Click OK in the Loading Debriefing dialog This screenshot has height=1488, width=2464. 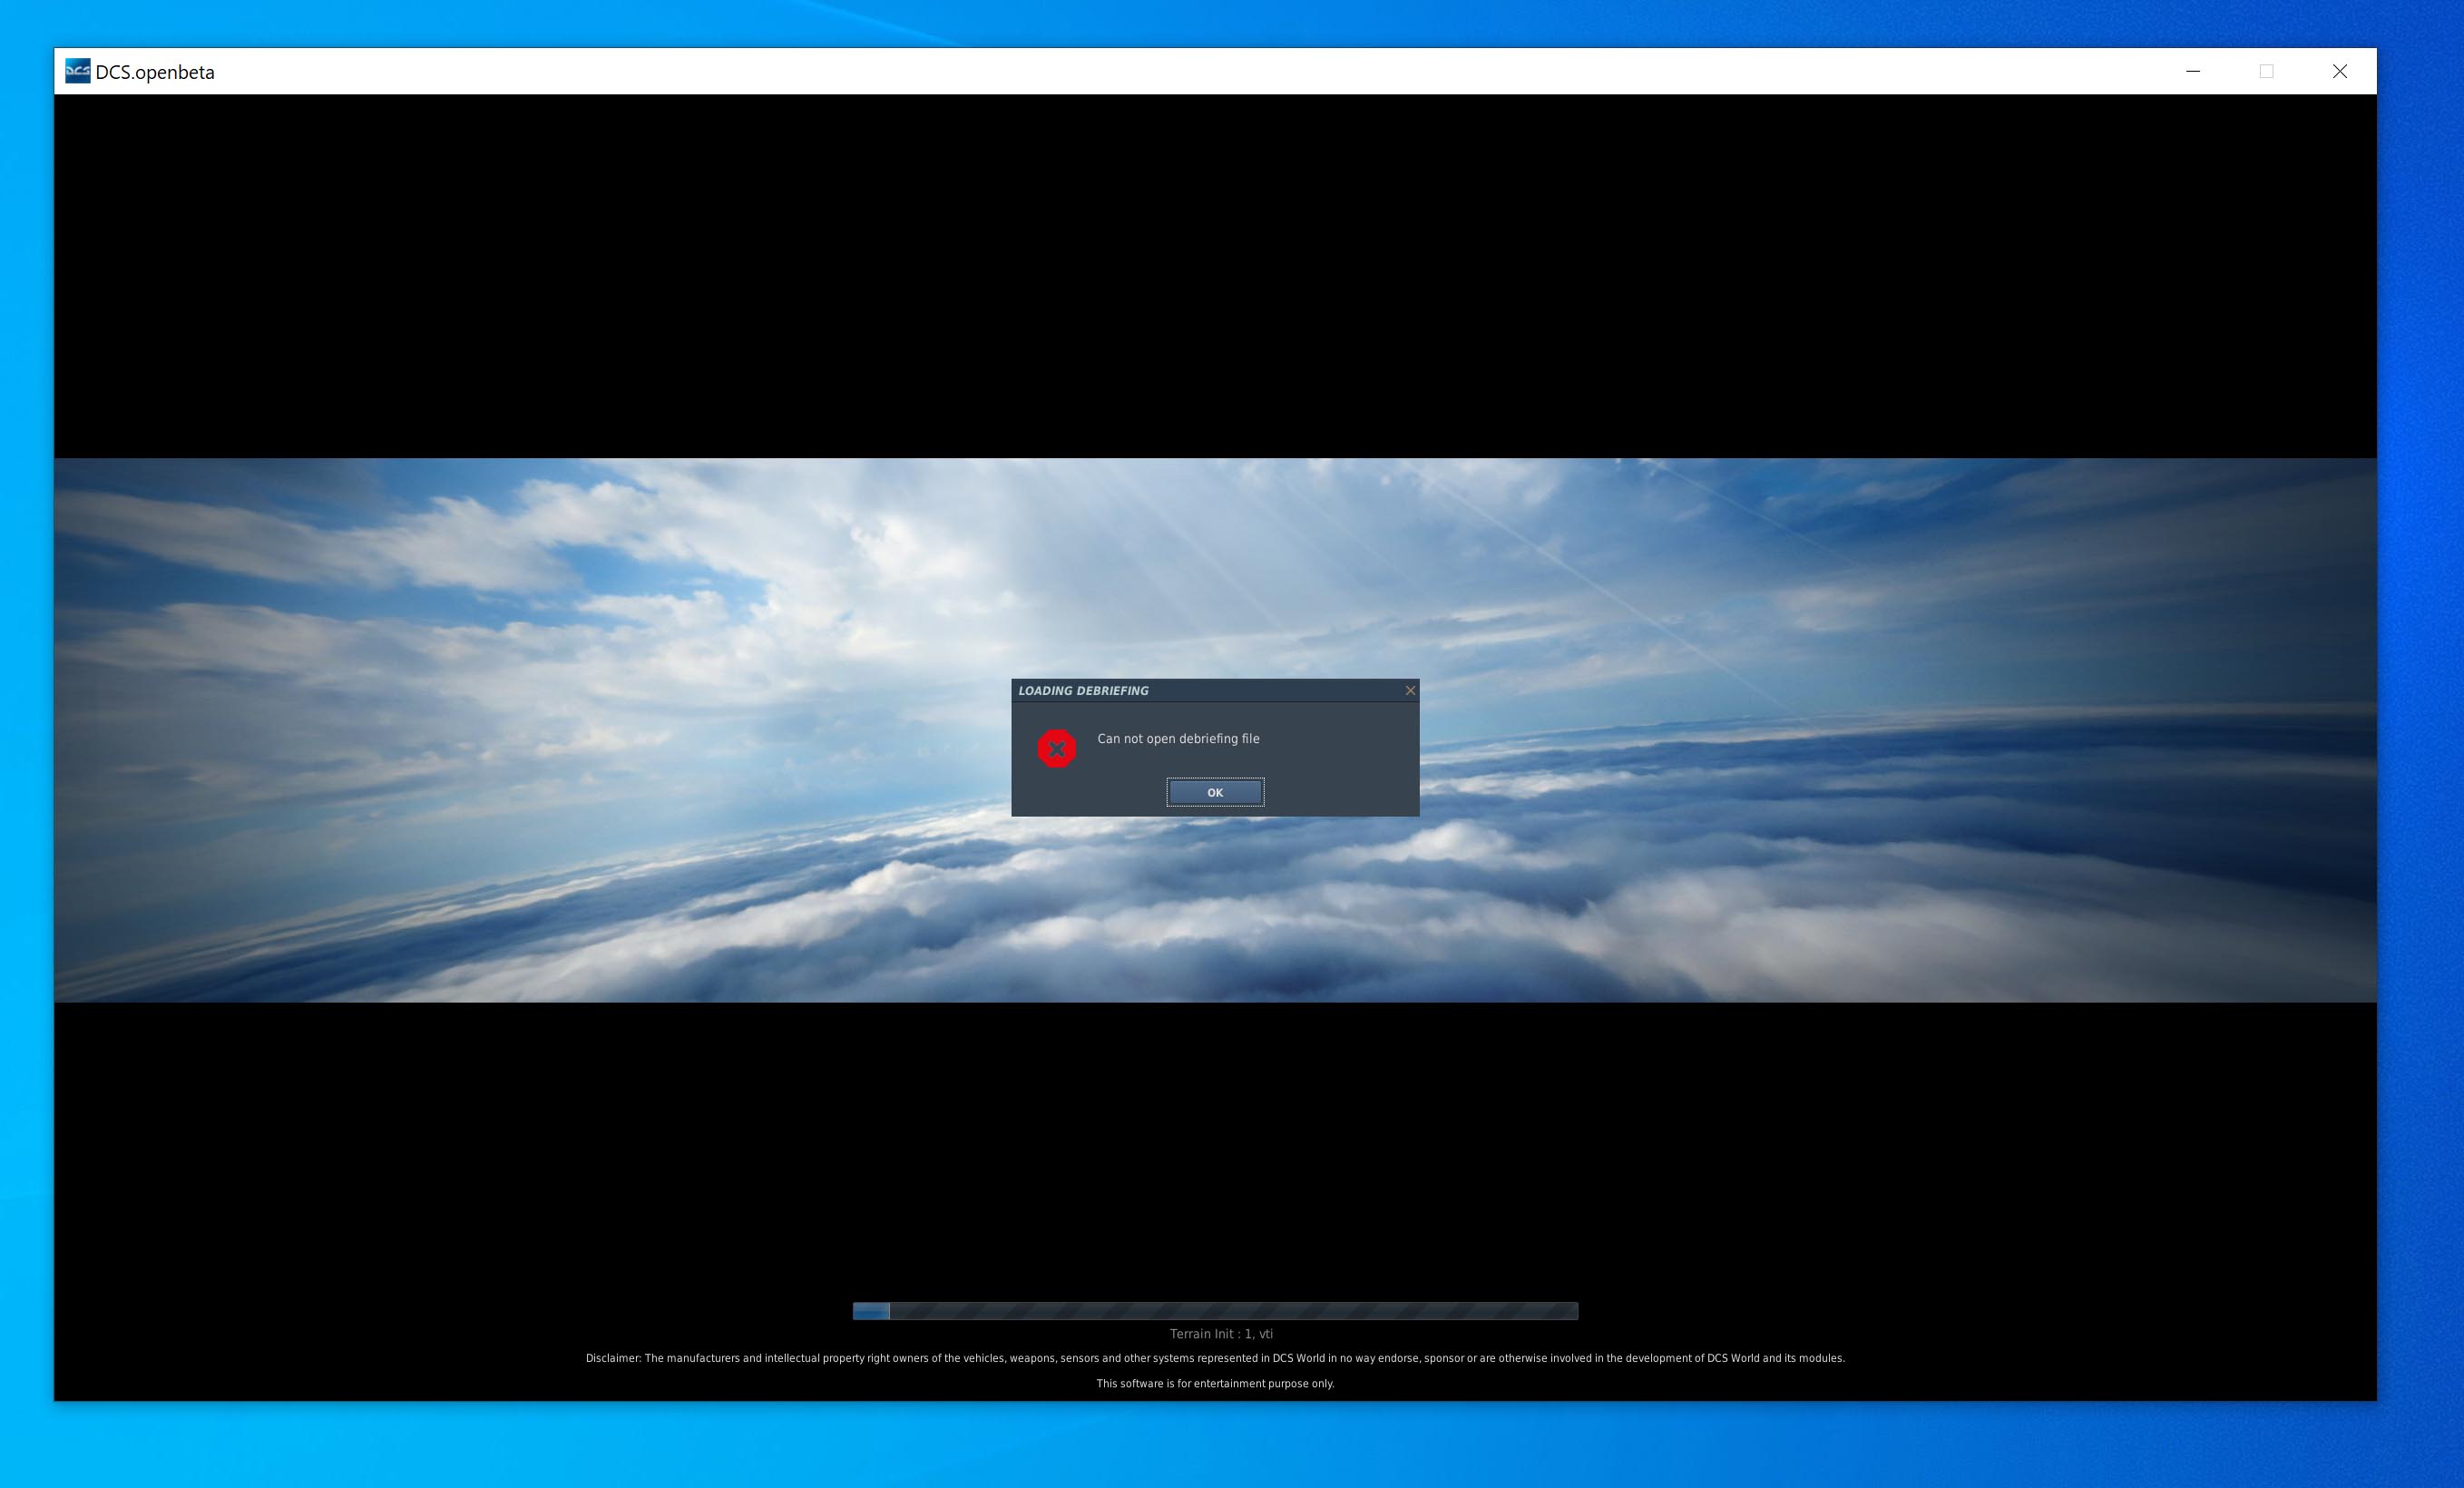(1215, 792)
